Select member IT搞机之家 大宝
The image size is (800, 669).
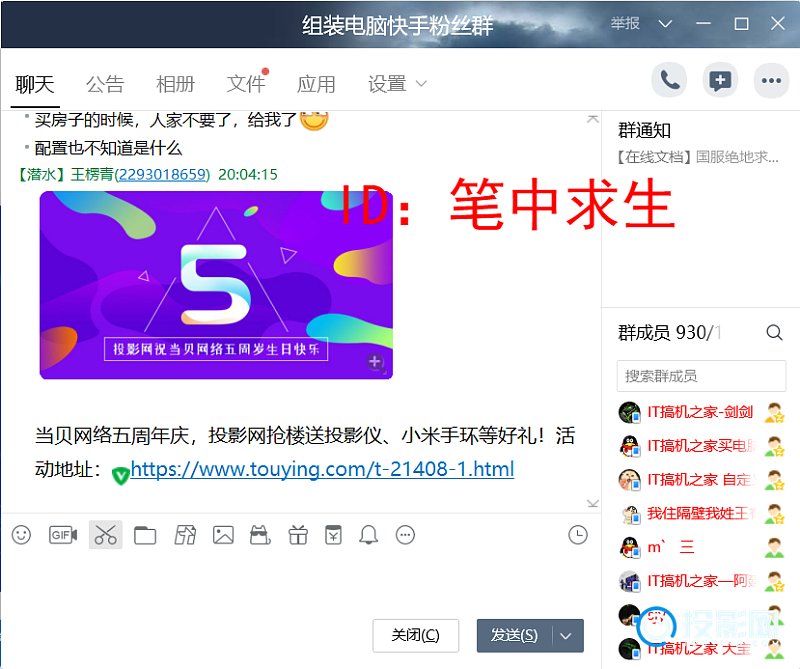coord(701,649)
